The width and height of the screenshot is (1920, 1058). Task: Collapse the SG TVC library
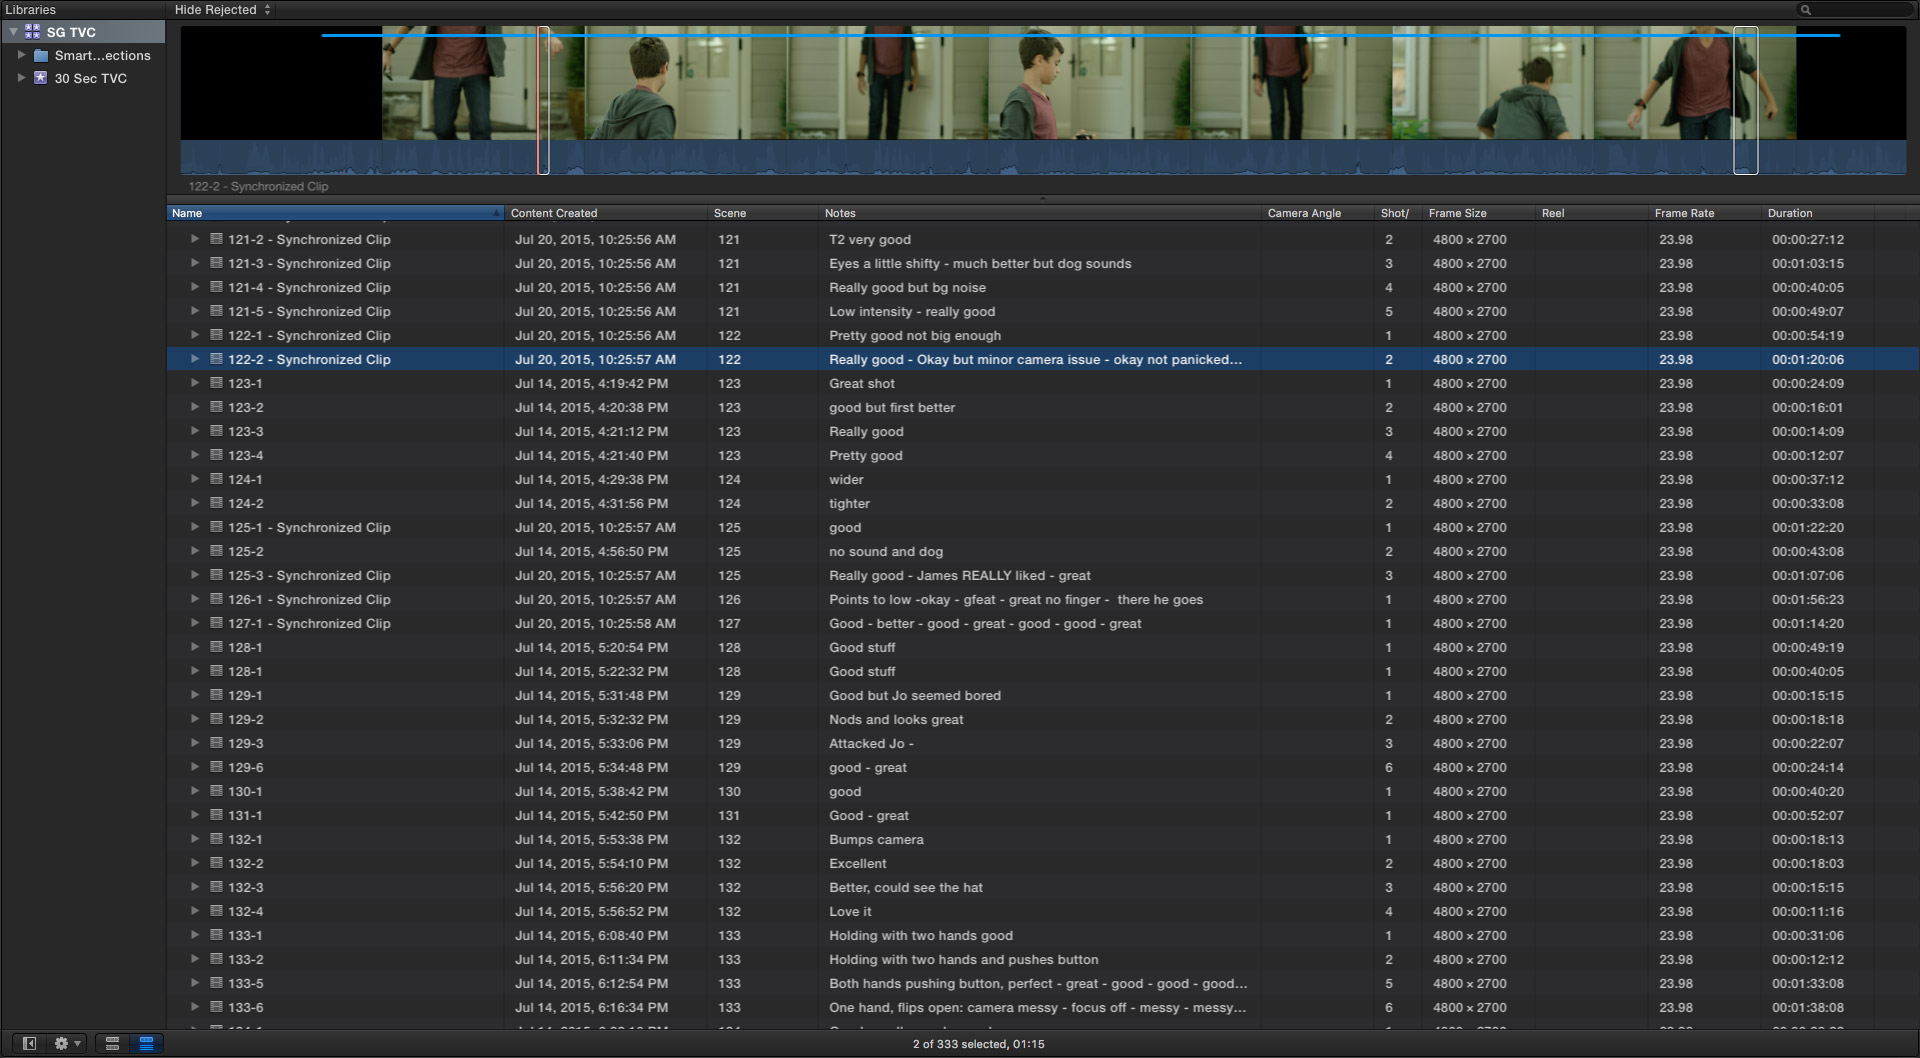(x=13, y=32)
